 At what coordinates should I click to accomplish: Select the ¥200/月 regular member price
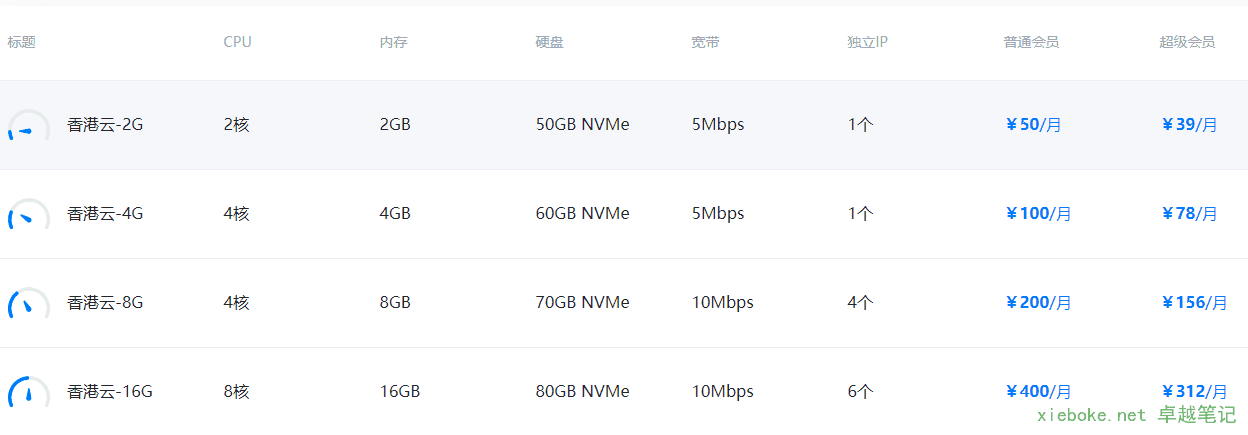(1038, 302)
